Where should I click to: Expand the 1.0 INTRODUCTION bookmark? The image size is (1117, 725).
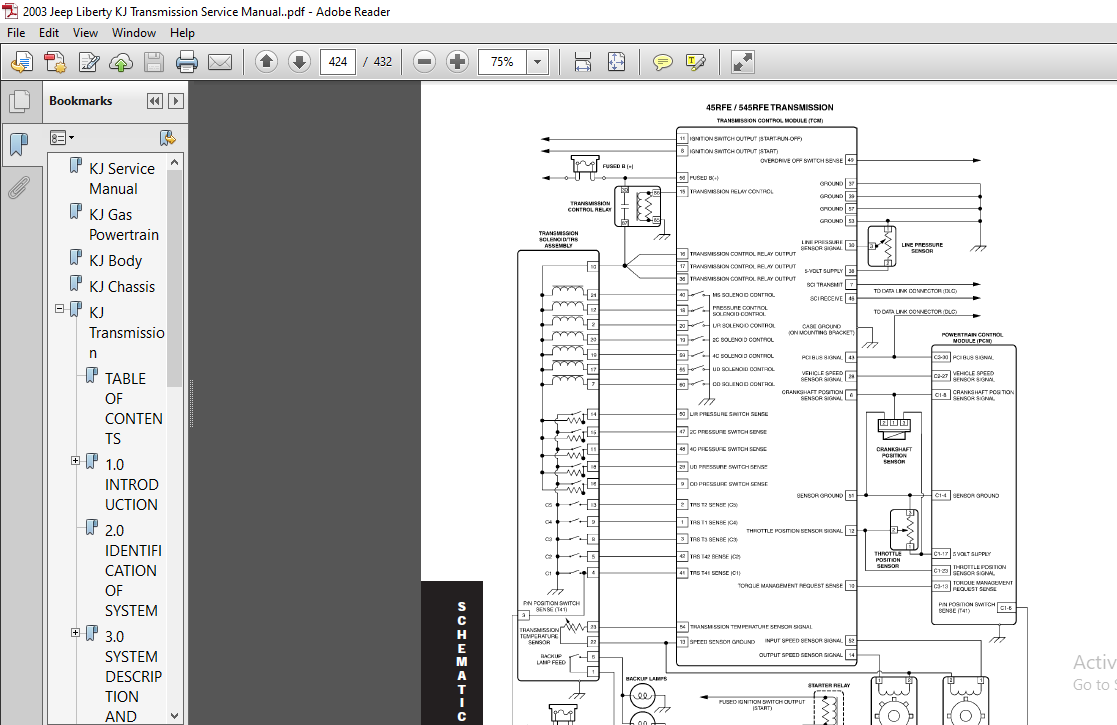(76, 461)
